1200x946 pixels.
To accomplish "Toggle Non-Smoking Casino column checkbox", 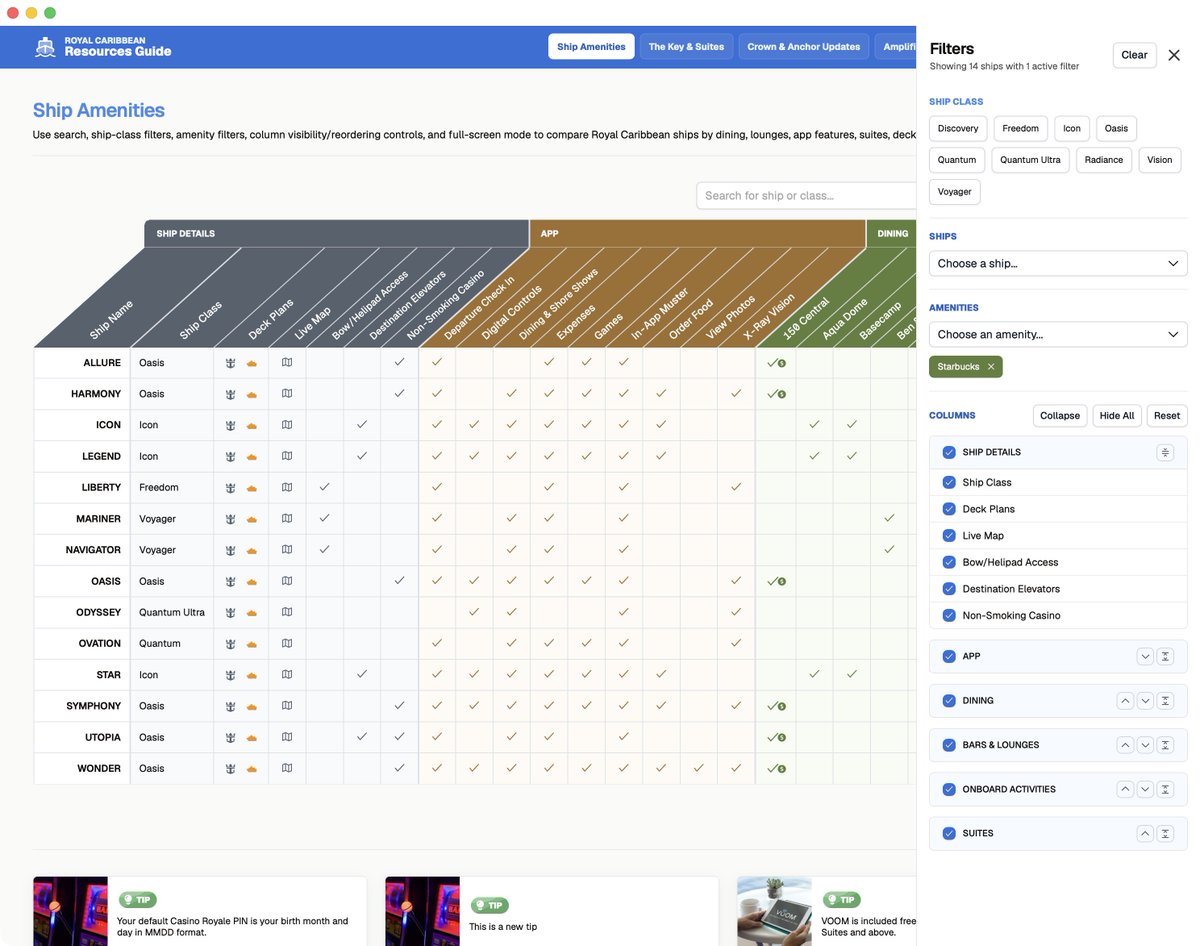I will click(949, 616).
